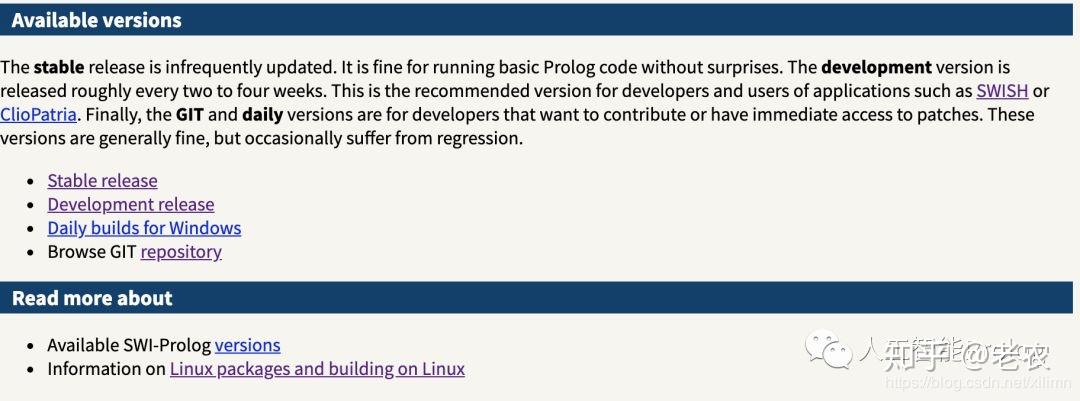Click the Stable release link

[x=102, y=181]
